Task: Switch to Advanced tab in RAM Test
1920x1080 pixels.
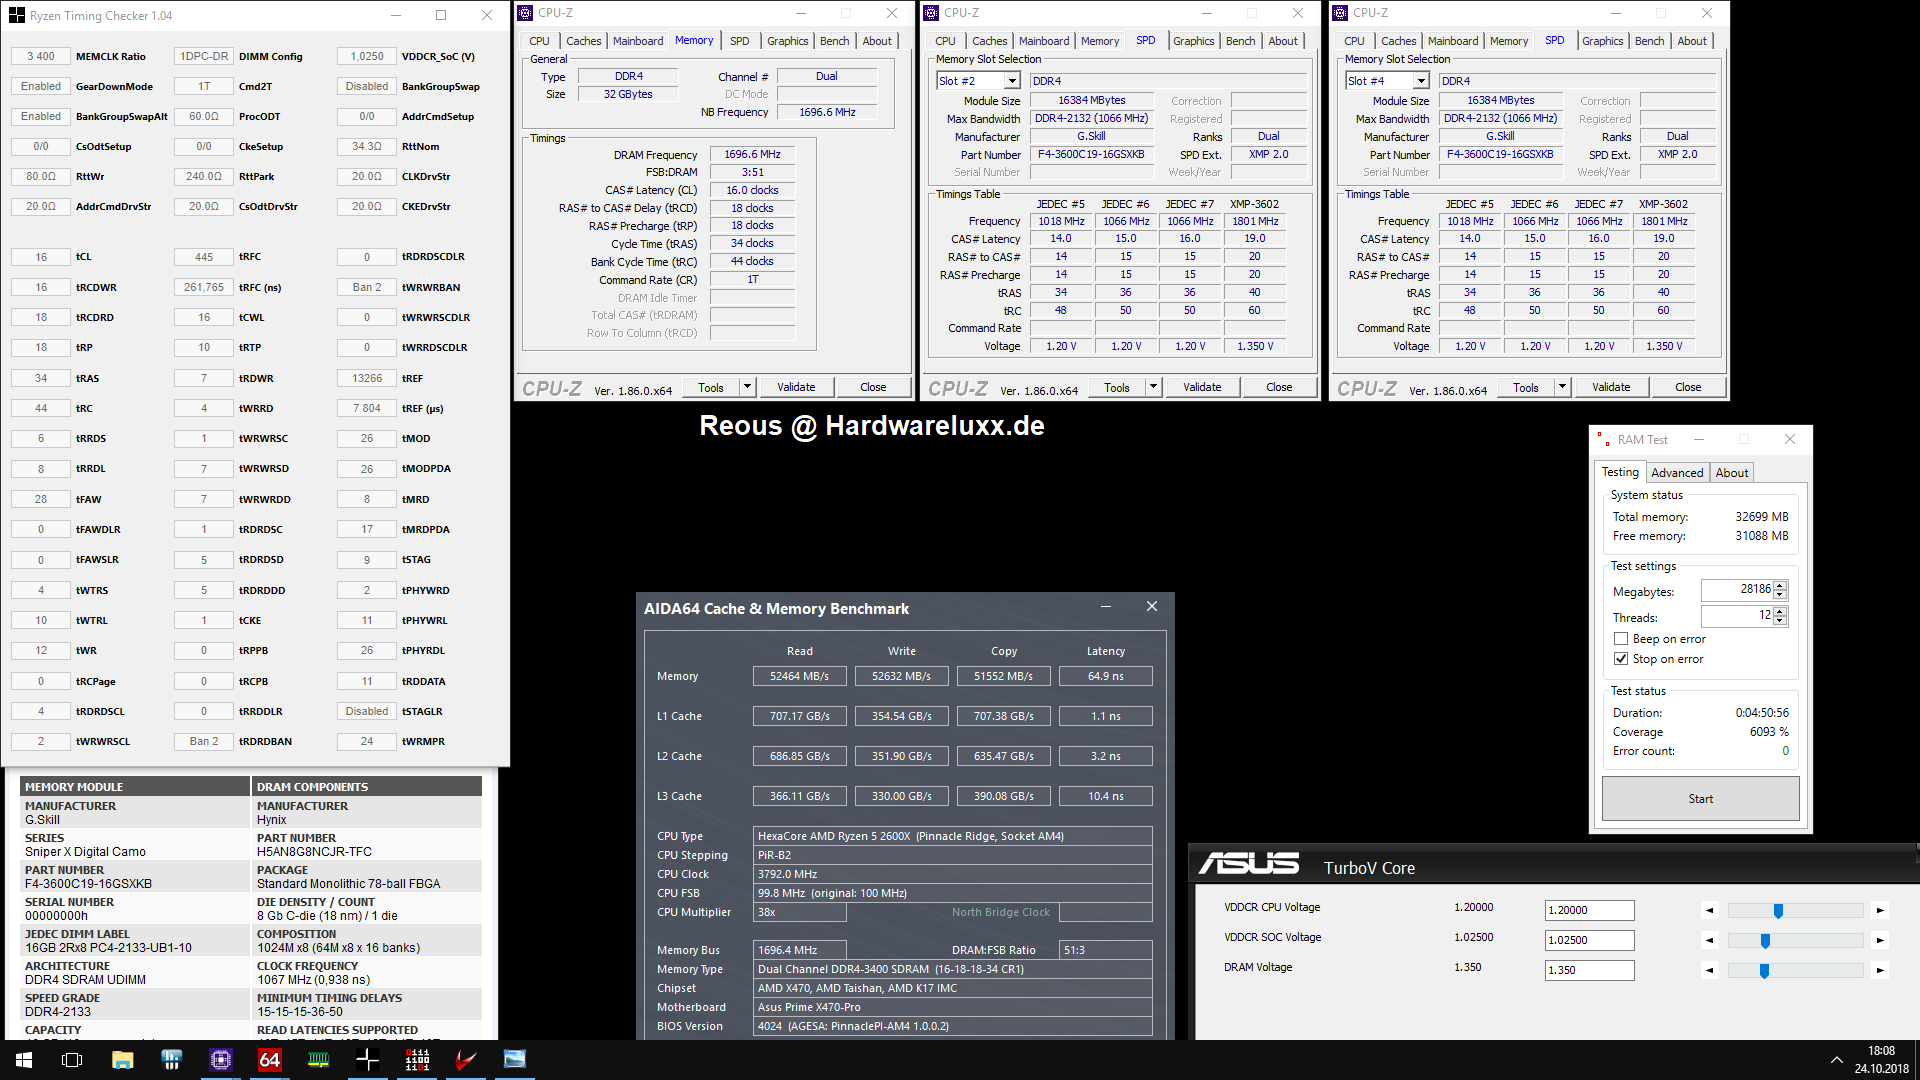Action: click(x=1677, y=473)
